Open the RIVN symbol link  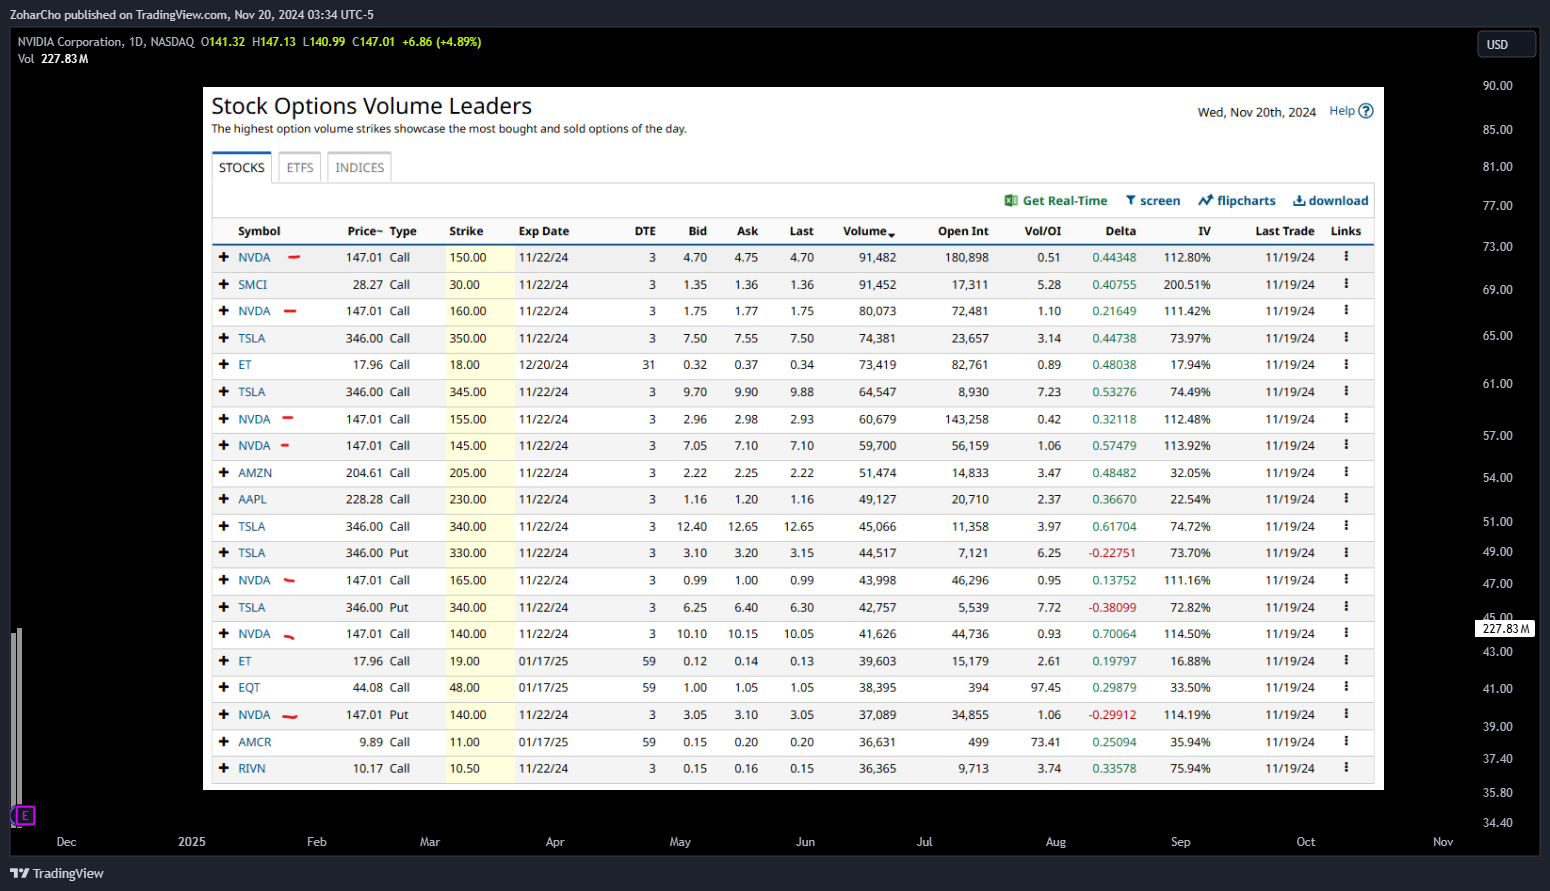pos(252,769)
